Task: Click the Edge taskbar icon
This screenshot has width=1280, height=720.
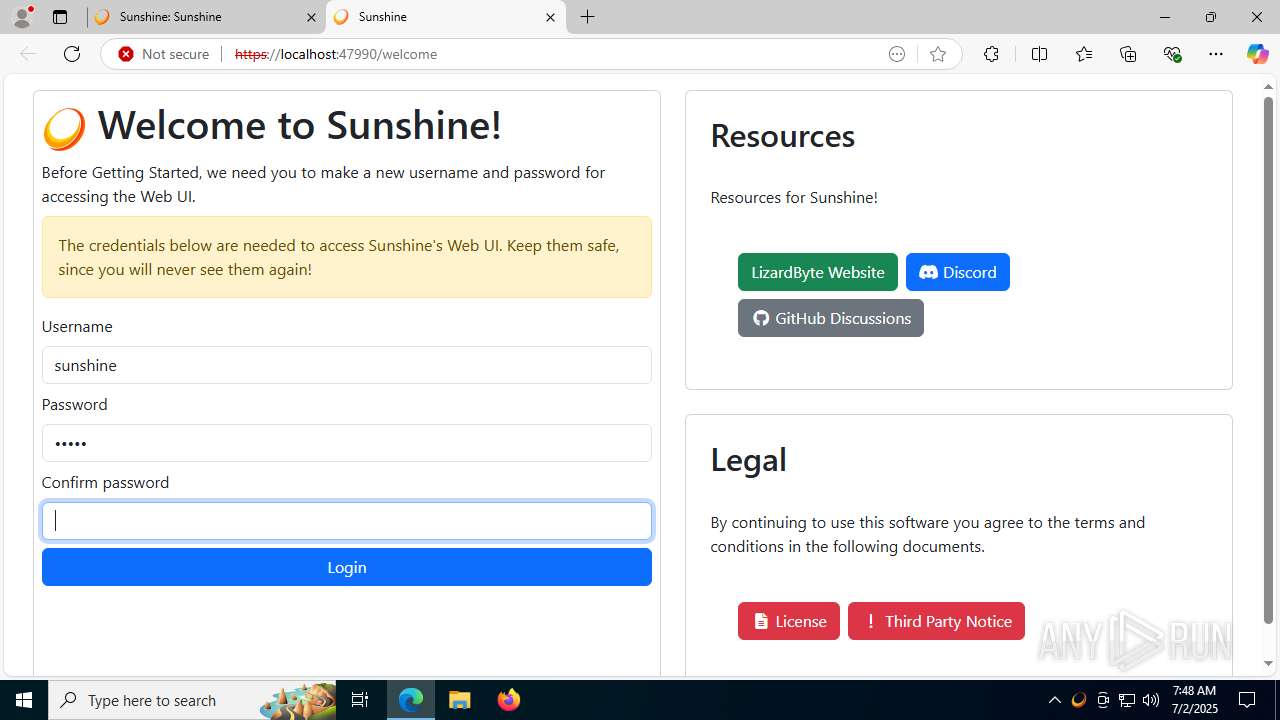Action: coord(411,700)
